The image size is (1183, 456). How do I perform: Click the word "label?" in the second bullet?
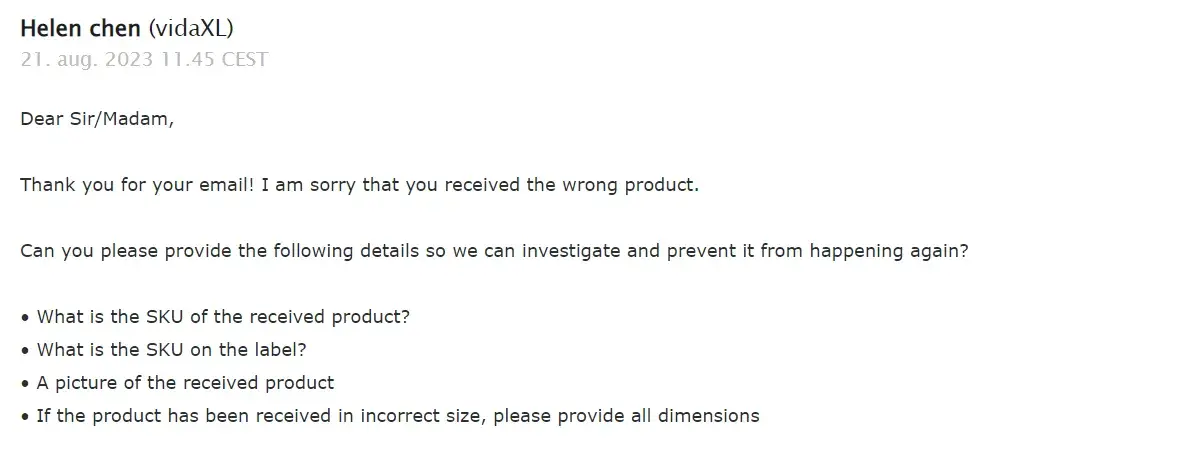282,350
